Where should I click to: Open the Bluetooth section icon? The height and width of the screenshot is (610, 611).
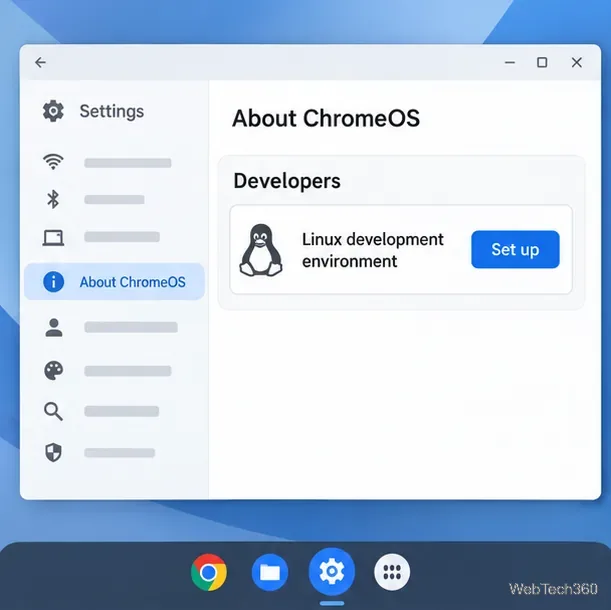pos(53,199)
